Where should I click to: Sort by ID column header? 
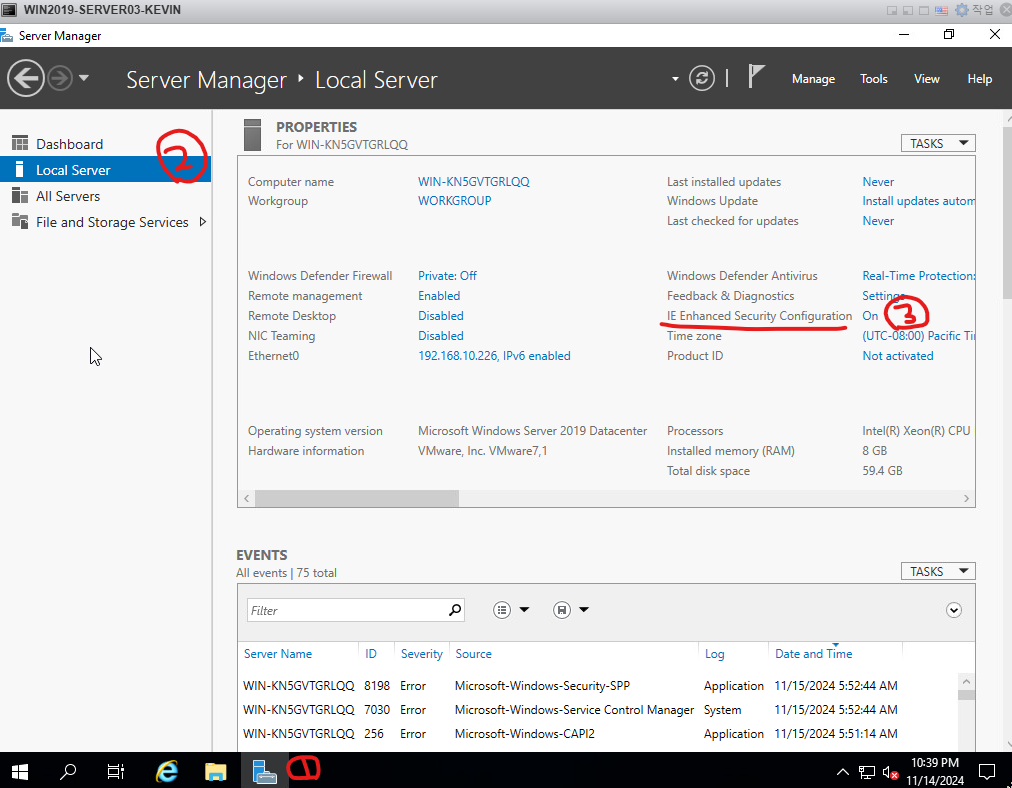pyautogui.click(x=370, y=654)
